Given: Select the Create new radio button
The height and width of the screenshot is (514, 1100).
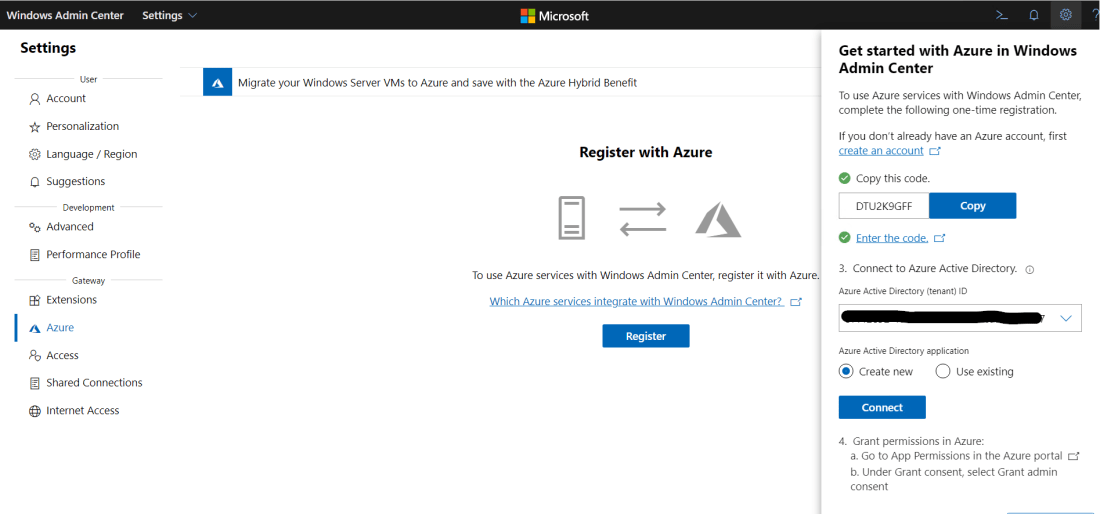Looking at the screenshot, I should [x=846, y=371].
